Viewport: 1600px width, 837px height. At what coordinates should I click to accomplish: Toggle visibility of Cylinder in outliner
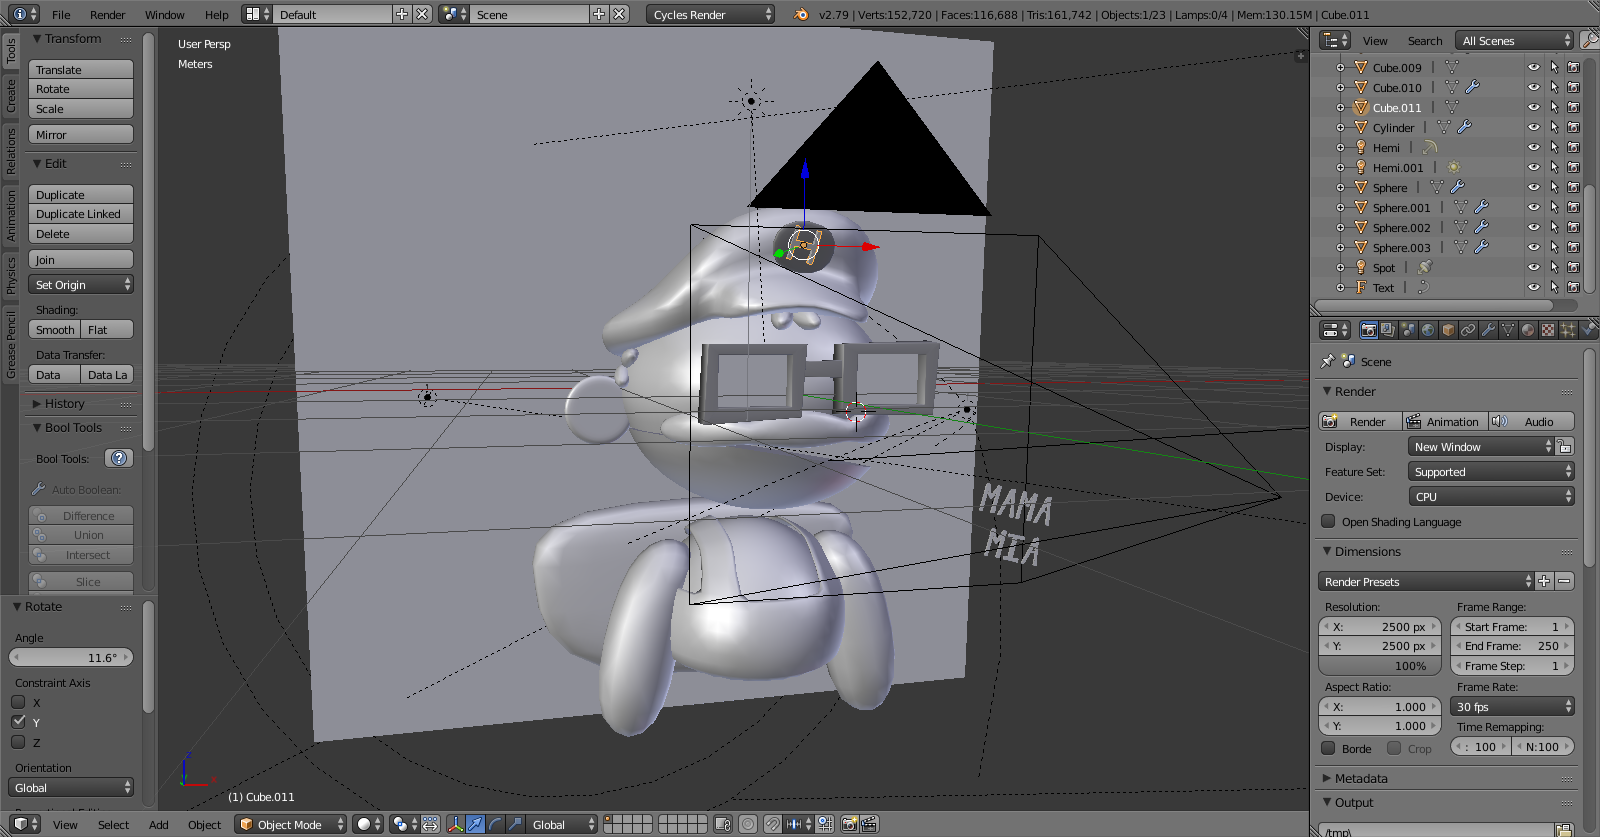(1534, 127)
